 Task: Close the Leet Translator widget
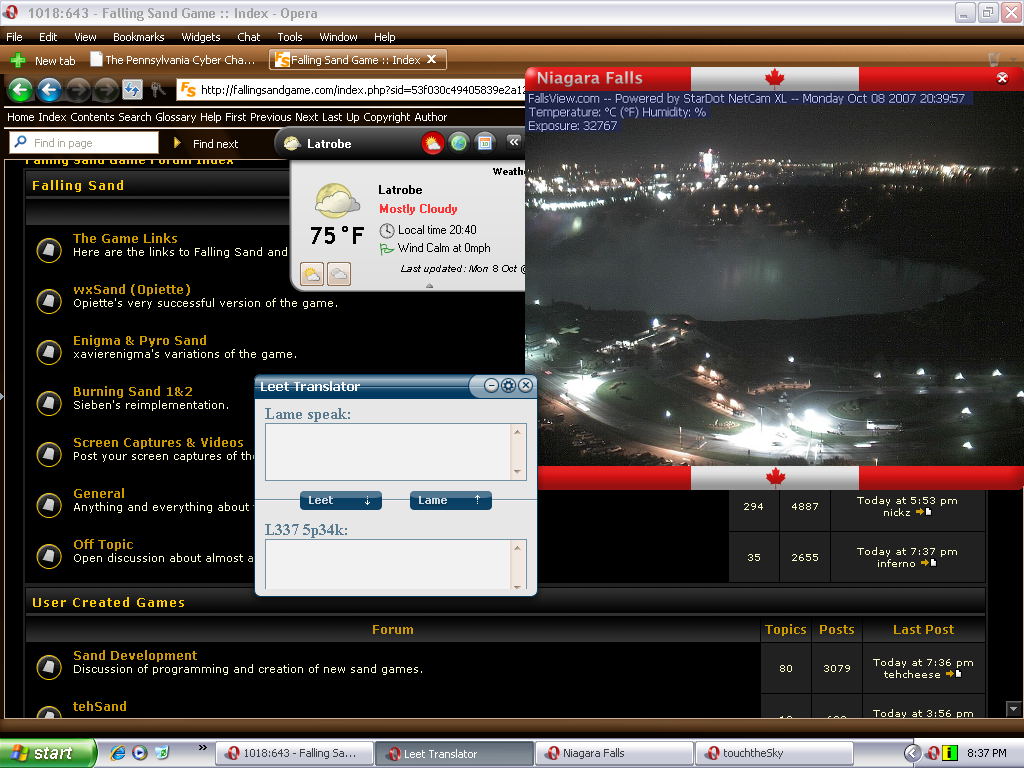coord(525,386)
